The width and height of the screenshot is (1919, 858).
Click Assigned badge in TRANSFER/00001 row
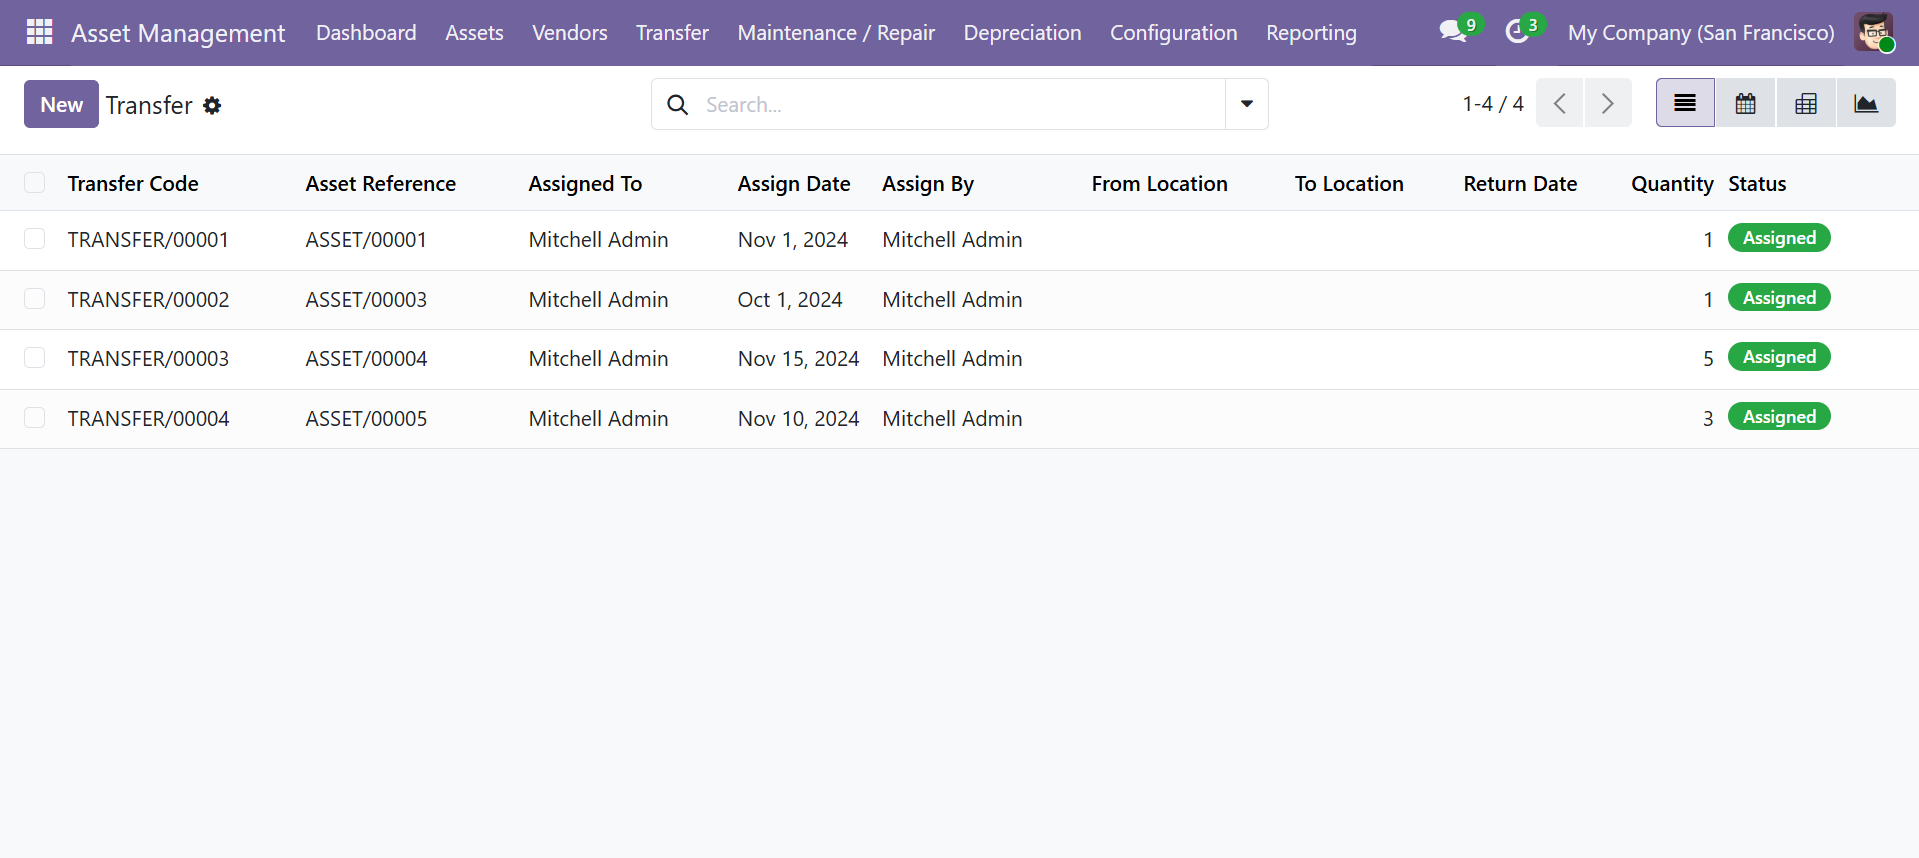1779,238
